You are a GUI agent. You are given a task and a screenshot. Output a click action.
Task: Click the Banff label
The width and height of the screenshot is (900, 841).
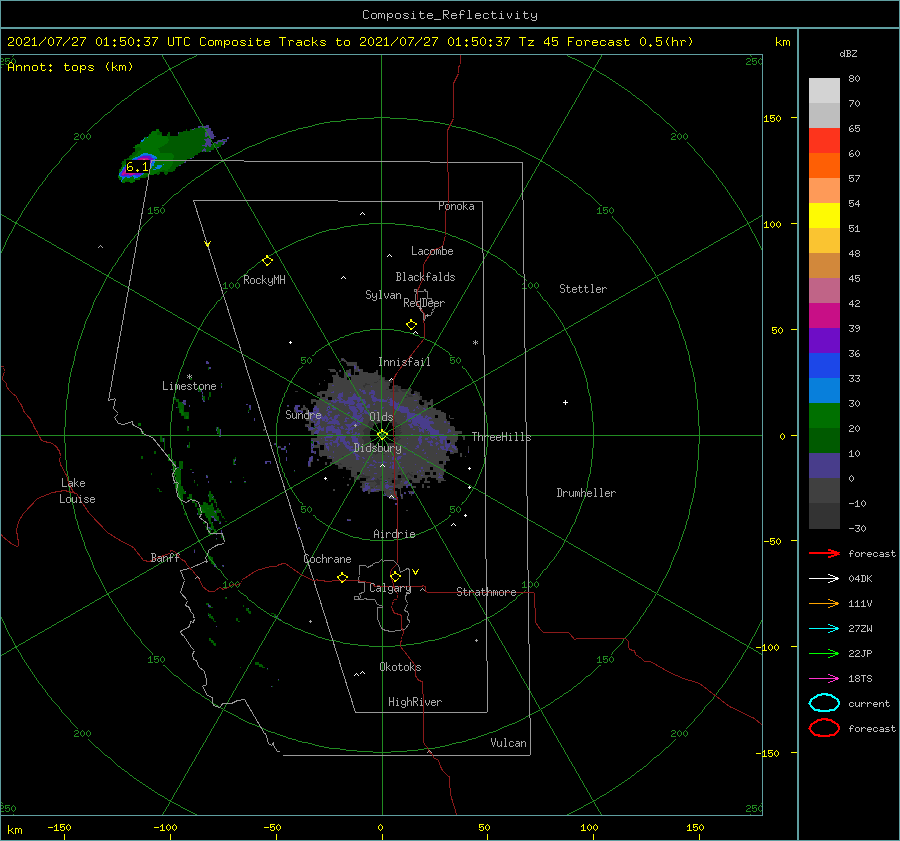(x=165, y=558)
